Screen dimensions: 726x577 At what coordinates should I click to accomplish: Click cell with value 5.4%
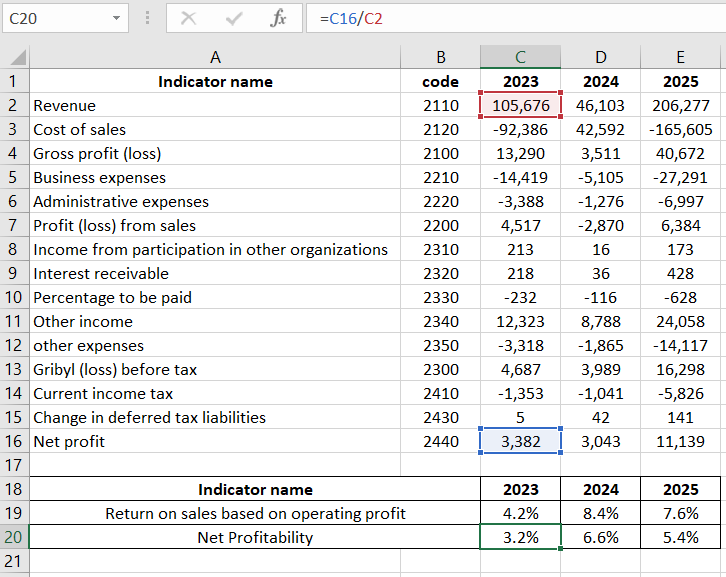pyautogui.click(x=680, y=537)
